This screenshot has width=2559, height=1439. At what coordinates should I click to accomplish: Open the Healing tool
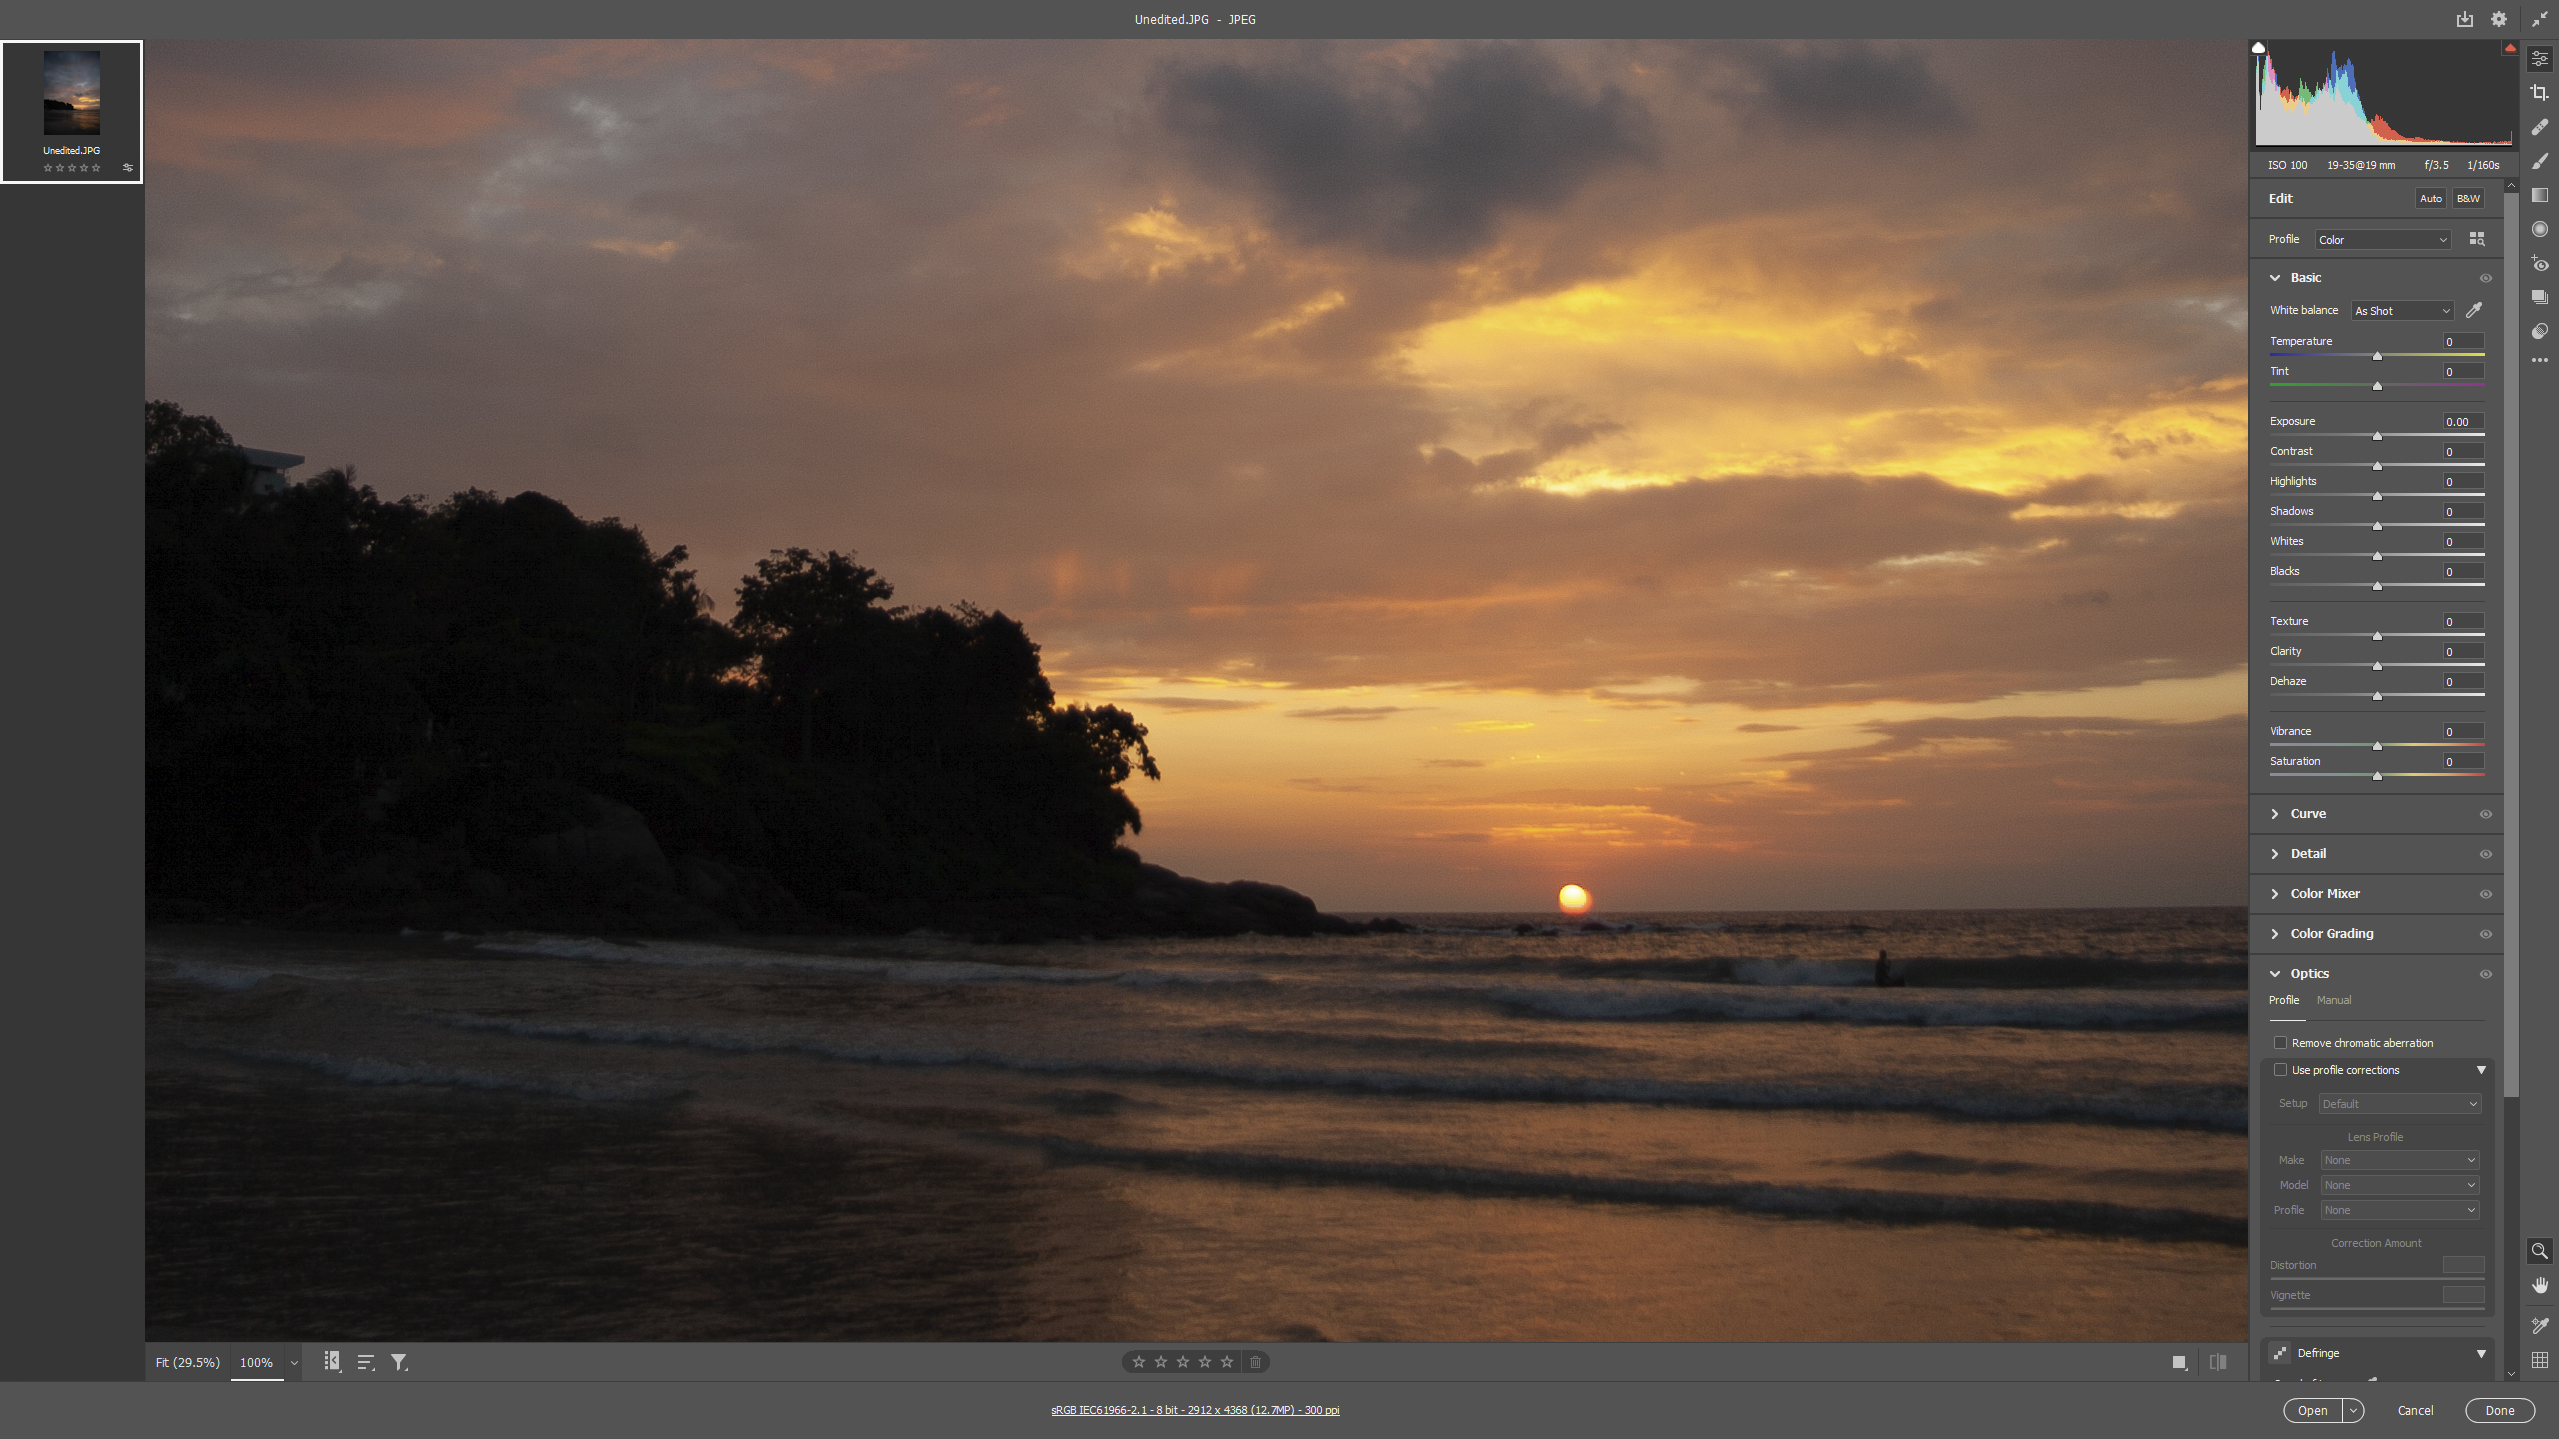tap(2539, 126)
